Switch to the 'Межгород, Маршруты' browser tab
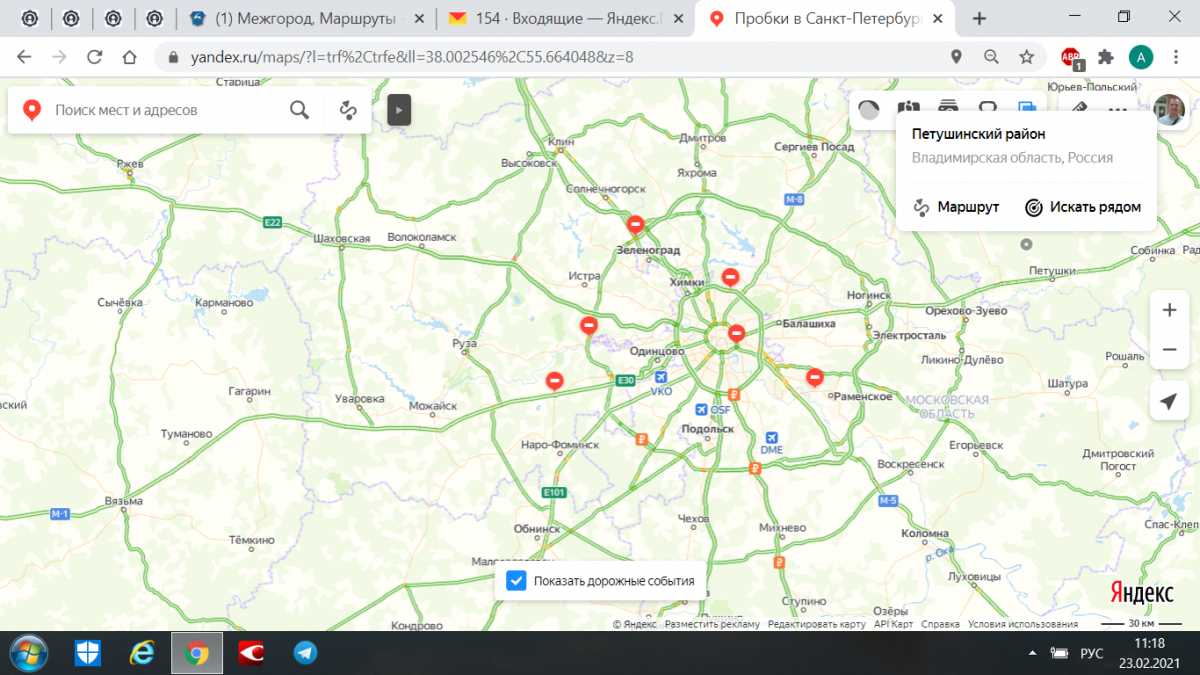 (x=307, y=19)
